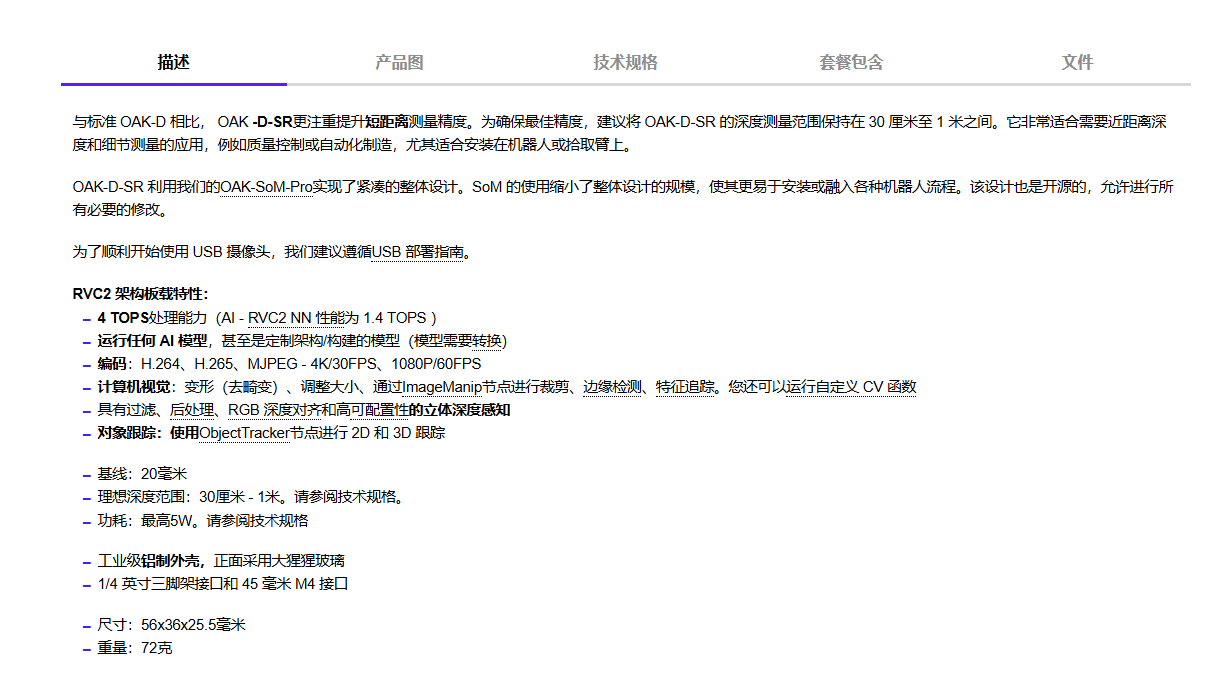The height and width of the screenshot is (677, 1229).
Task: Follow the OAK-SoM-Pro link
Action: click(x=267, y=187)
